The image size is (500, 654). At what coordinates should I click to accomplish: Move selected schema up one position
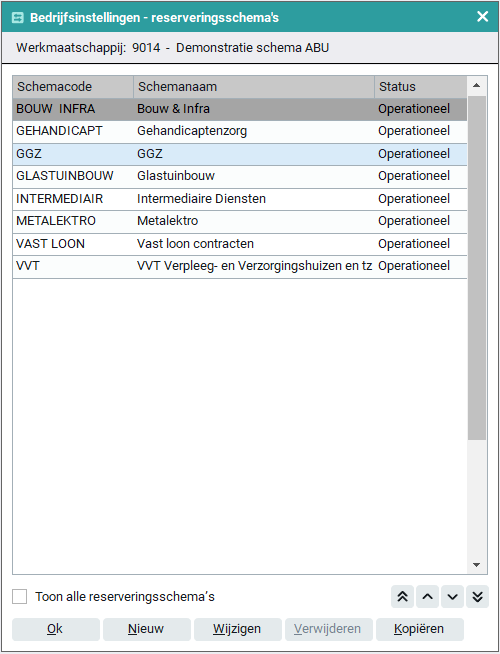click(427, 596)
